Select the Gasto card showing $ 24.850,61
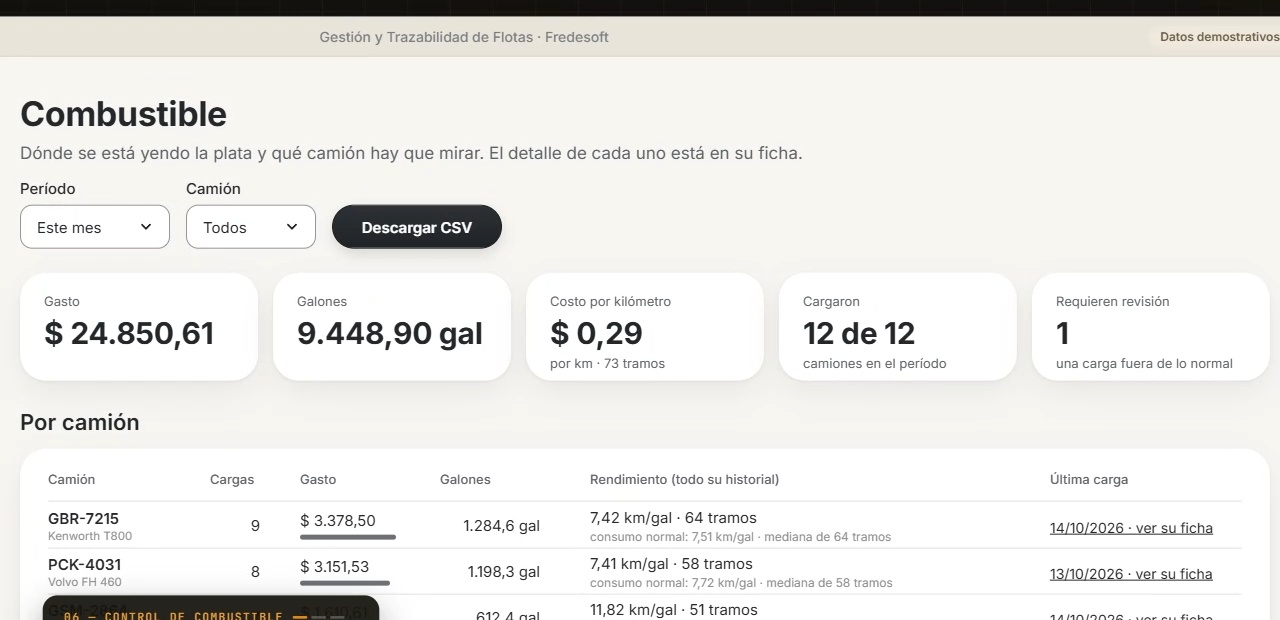This screenshot has width=1280, height=620. click(139, 327)
